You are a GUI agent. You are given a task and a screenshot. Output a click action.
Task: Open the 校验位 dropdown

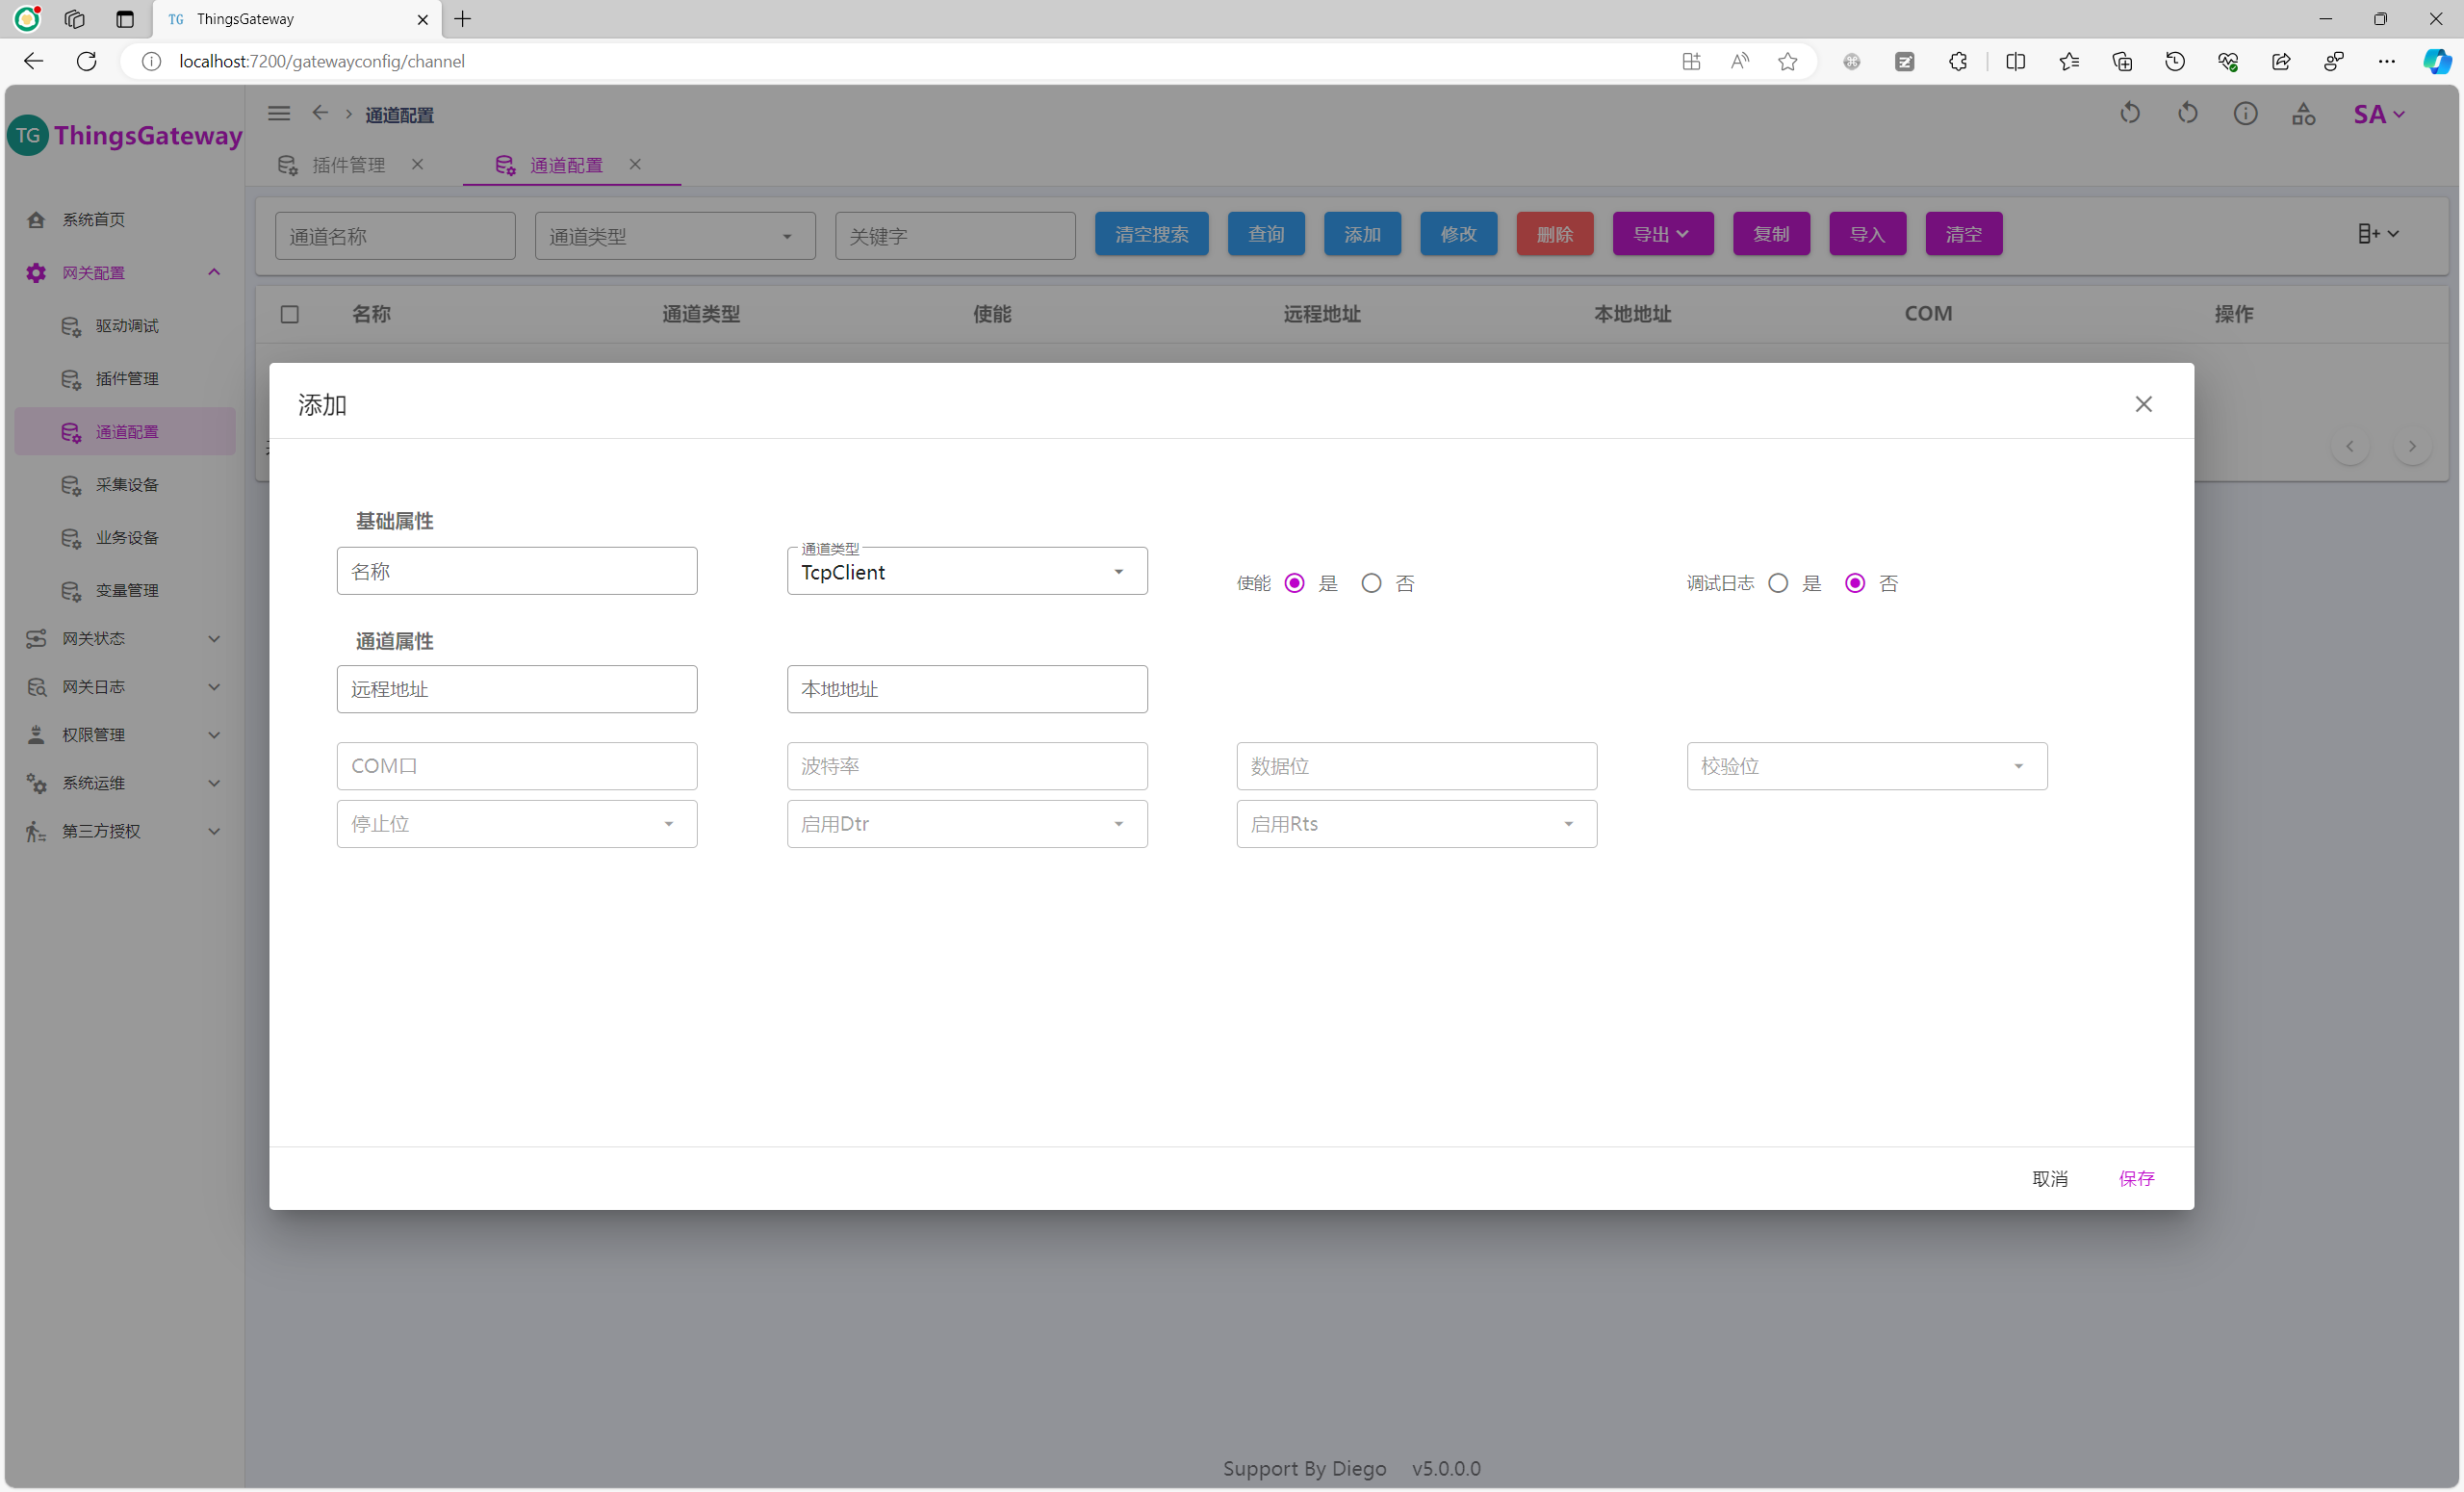pyautogui.click(x=1866, y=766)
